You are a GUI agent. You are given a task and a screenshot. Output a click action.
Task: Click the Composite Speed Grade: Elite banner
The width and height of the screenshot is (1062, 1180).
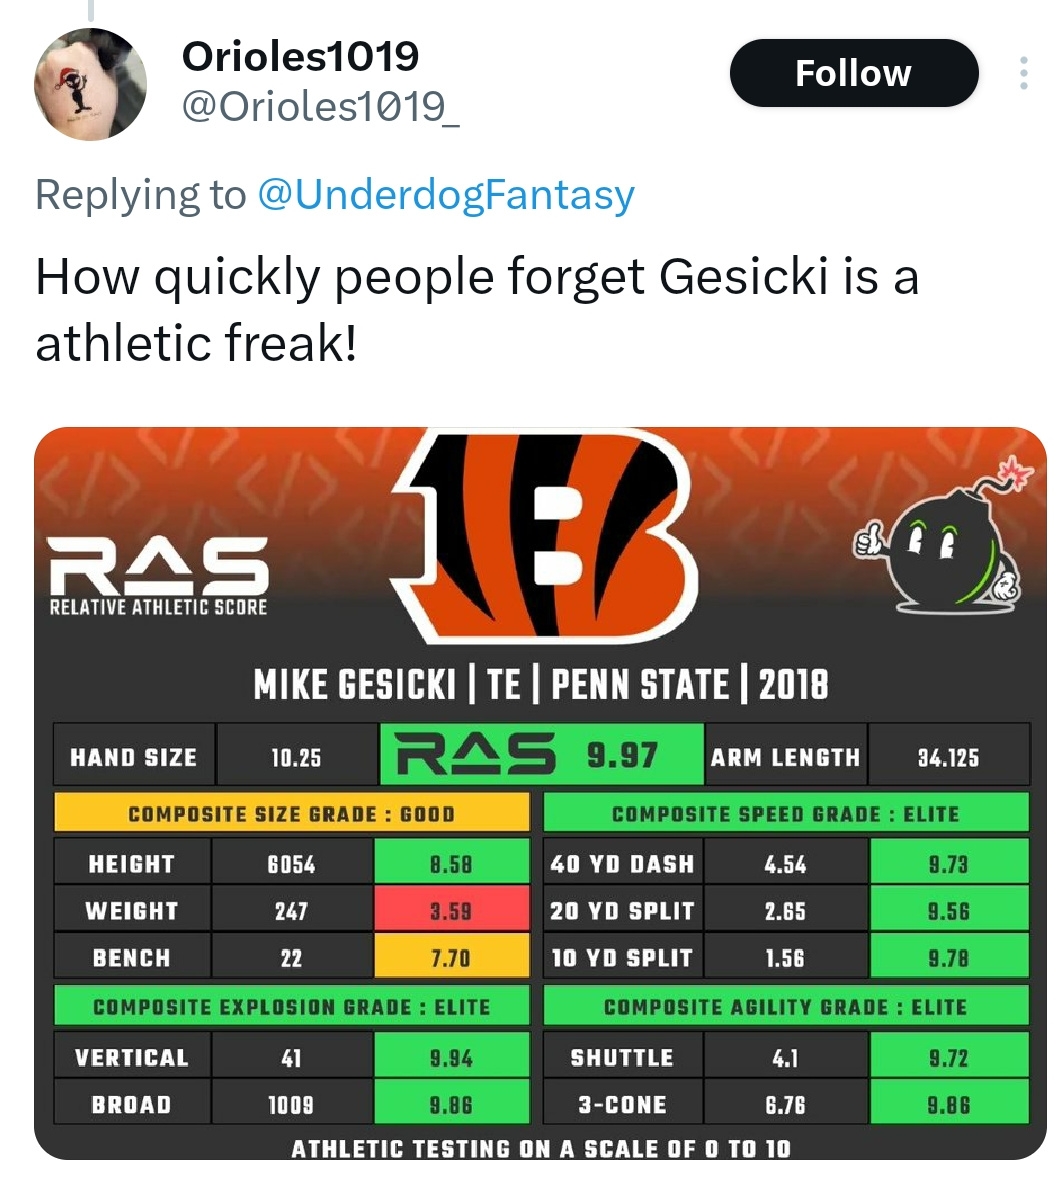[x=786, y=814]
